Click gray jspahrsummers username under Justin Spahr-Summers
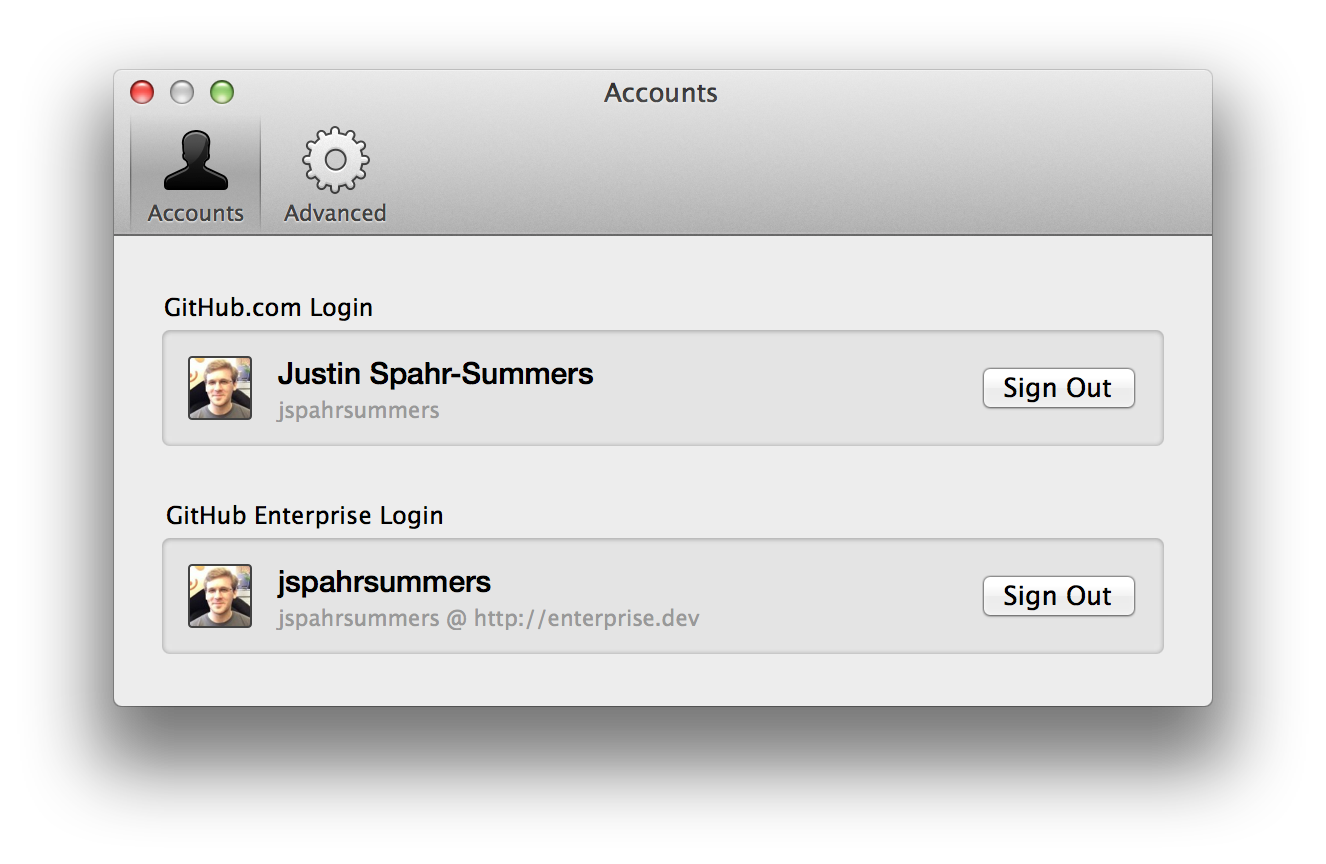1326x864 pixels. point(358,410)
